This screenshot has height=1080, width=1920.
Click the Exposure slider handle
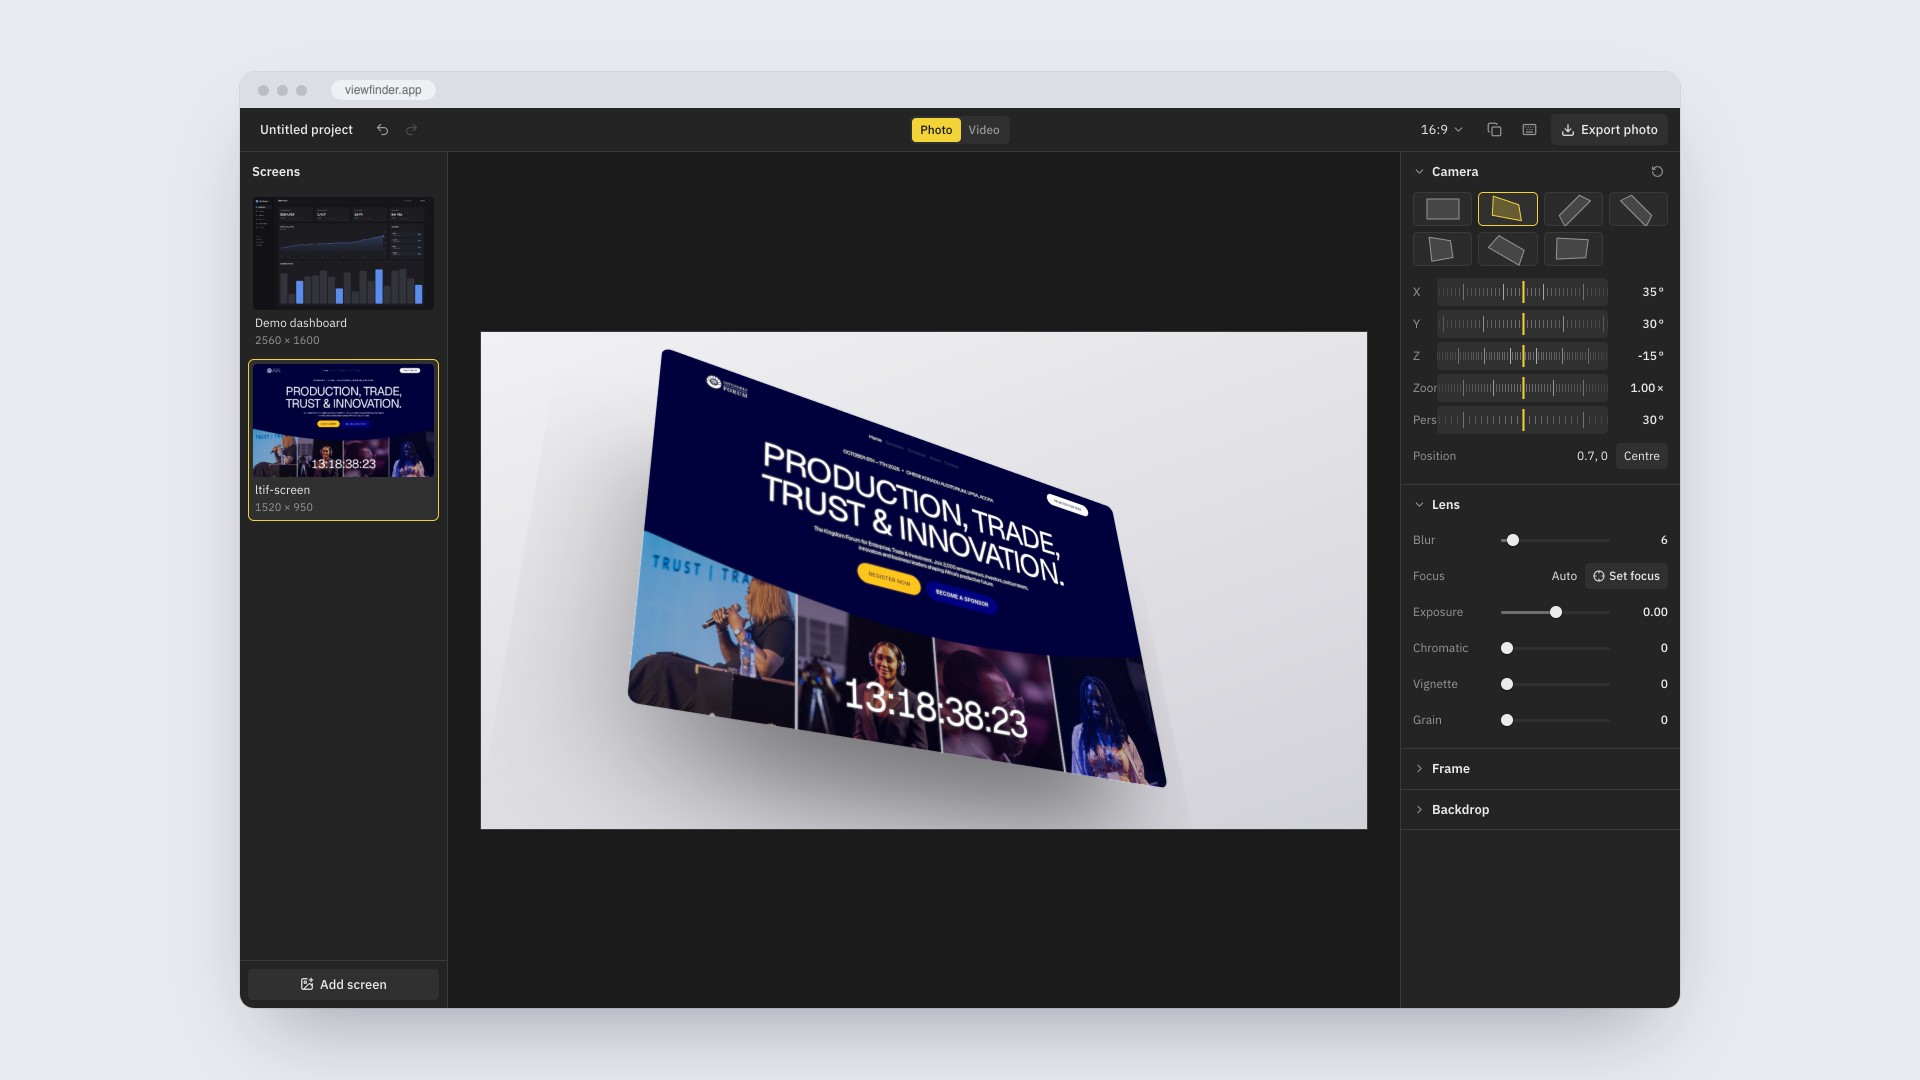1556,612
